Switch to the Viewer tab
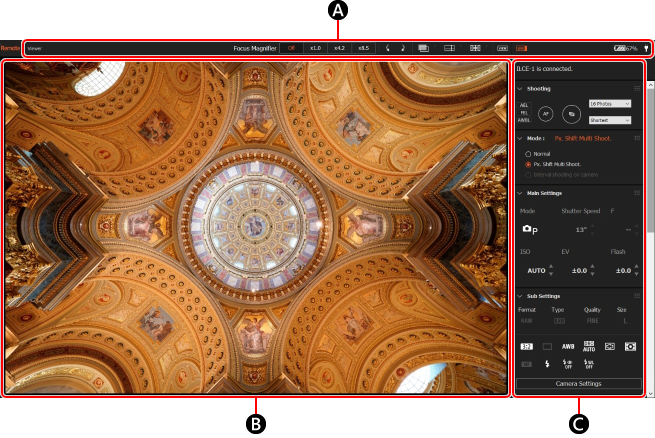 pyautogui.click(x=35, y=48)
